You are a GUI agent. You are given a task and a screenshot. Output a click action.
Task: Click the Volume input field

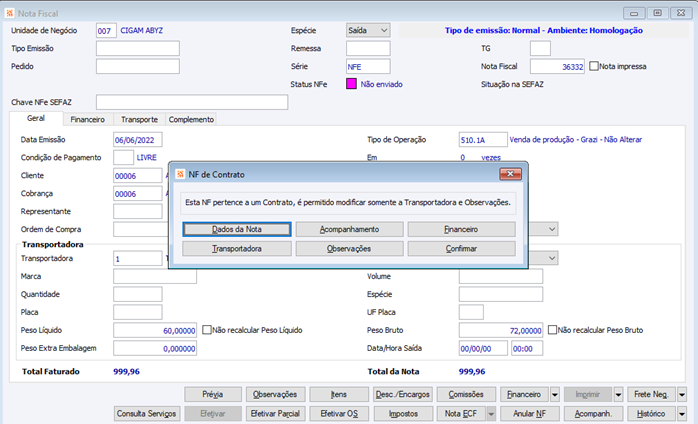tap(501, 276)
